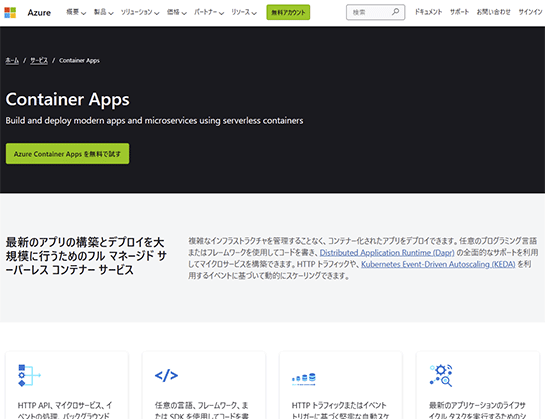
Task: Click the lifecycle gear and magnifier icon
Action: (x=441, y=376)
